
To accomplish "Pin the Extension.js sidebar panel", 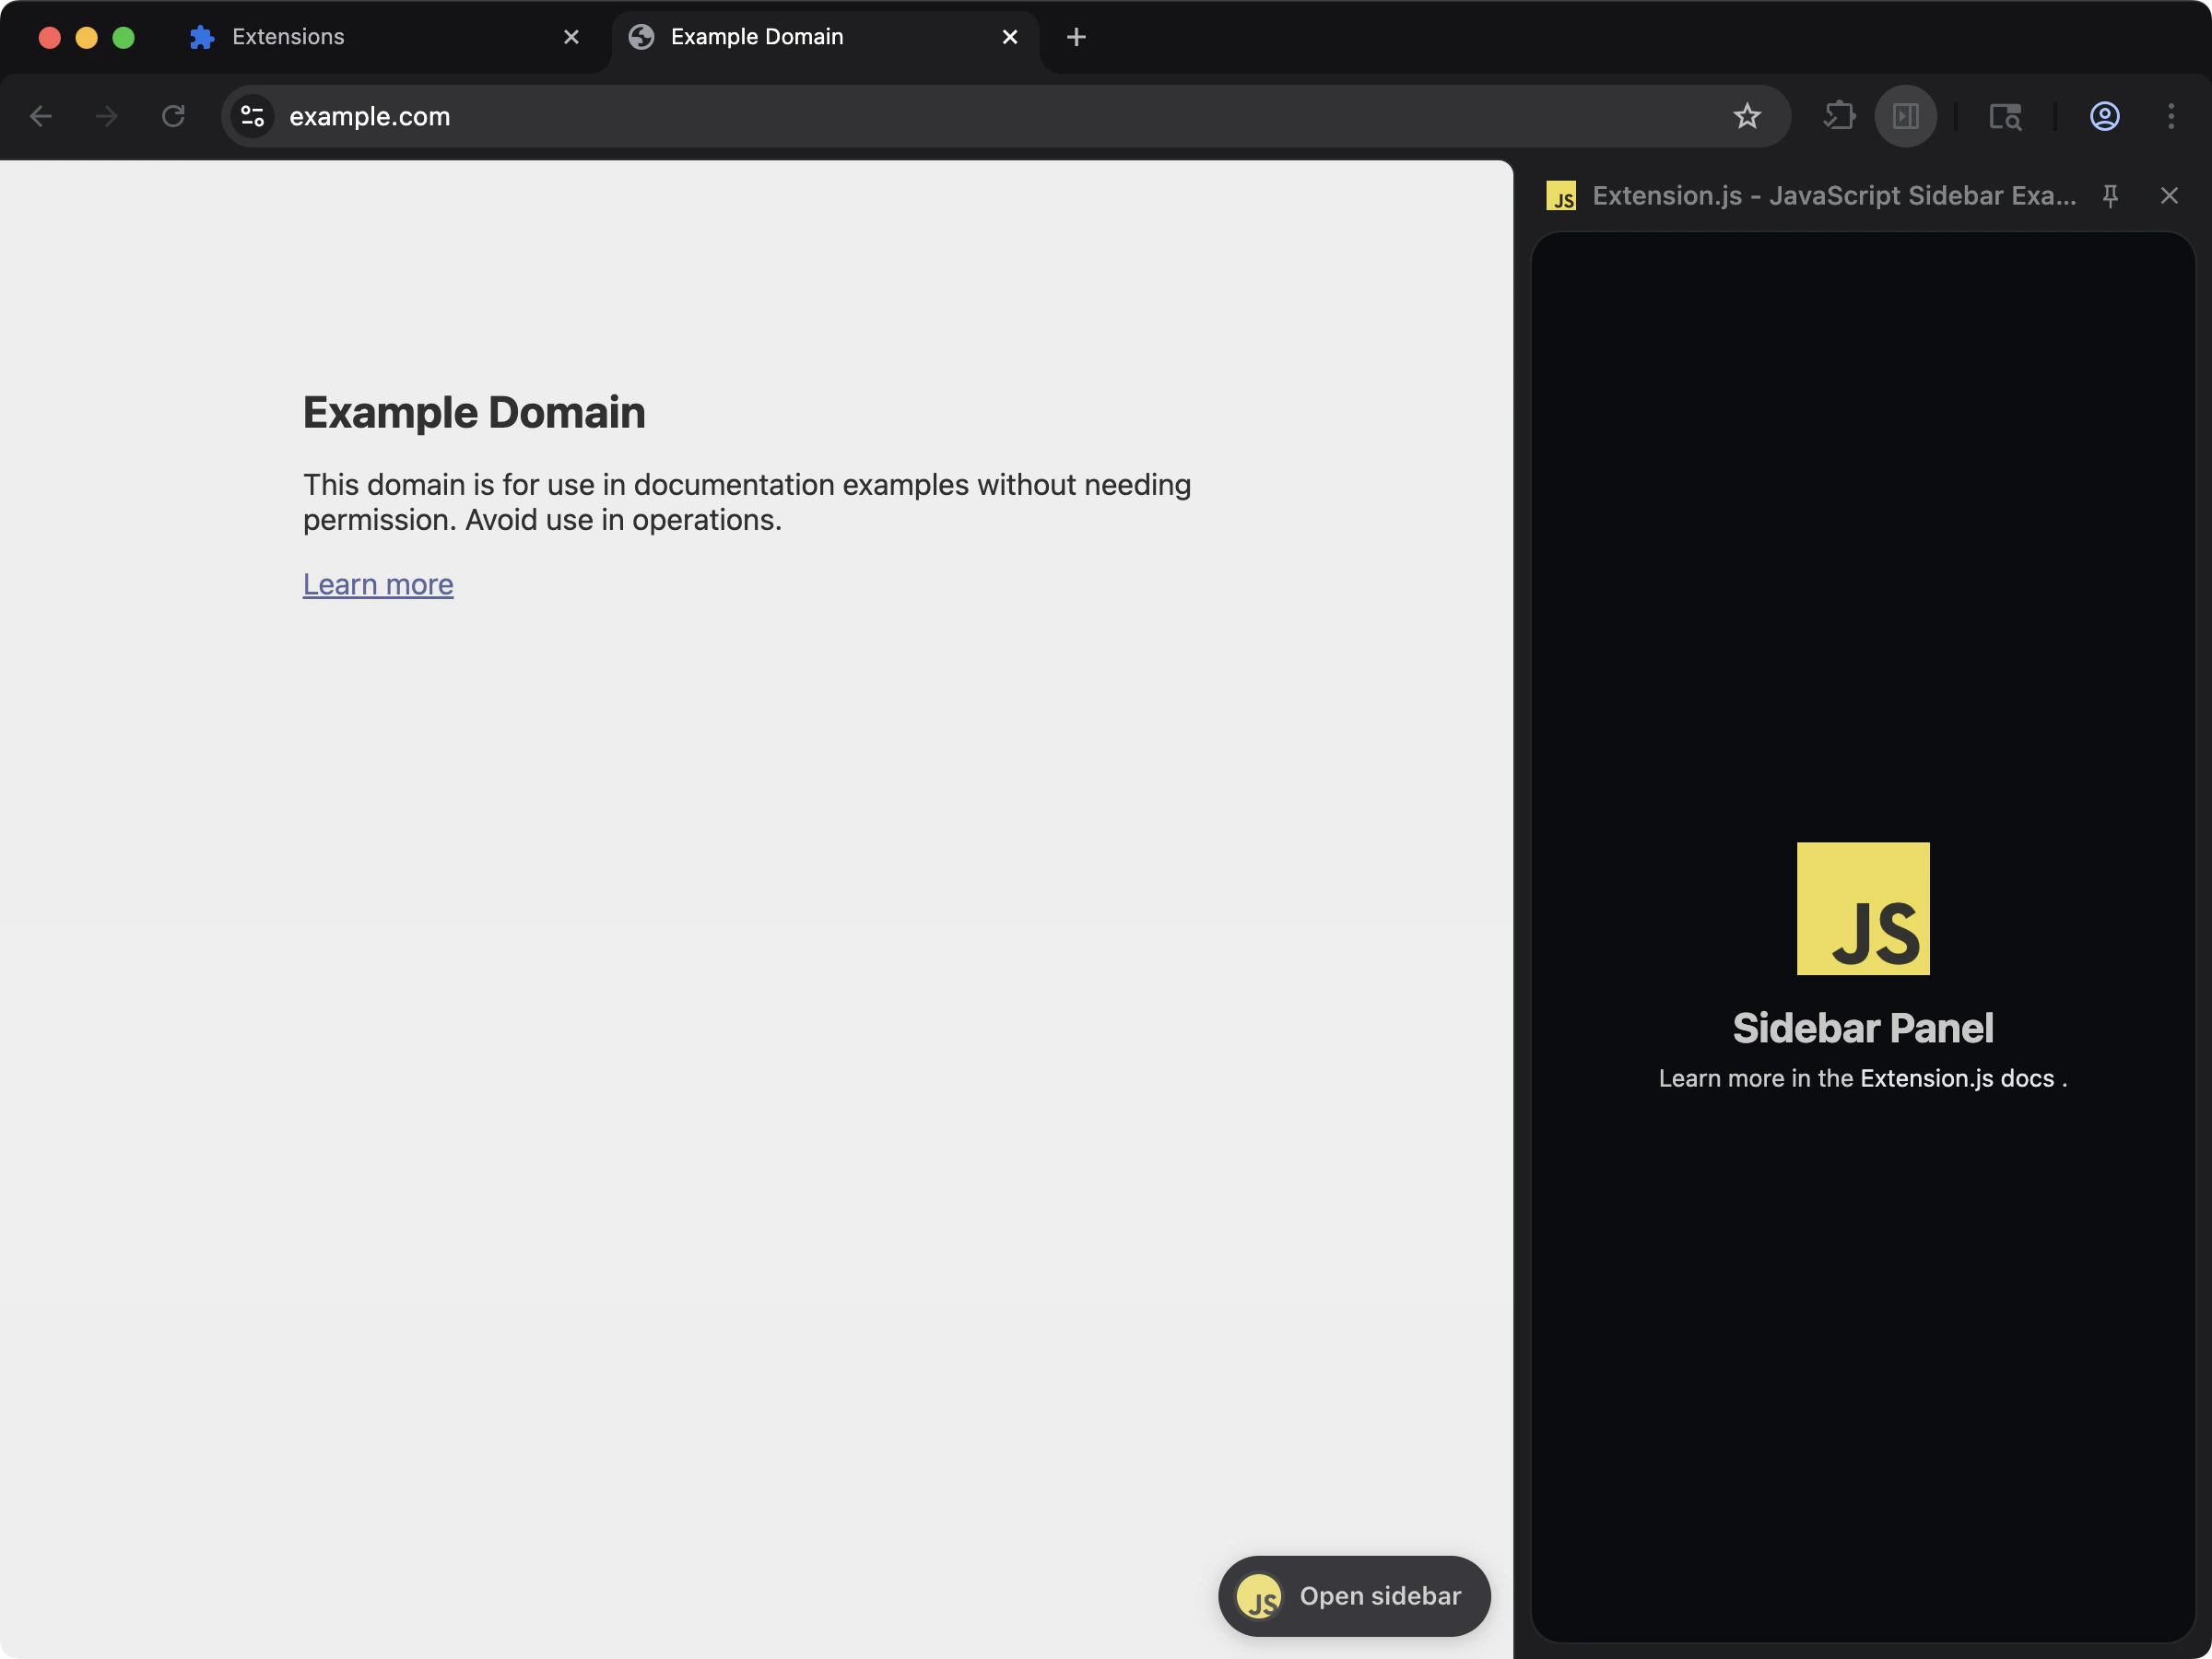I will pos(2110,195).
